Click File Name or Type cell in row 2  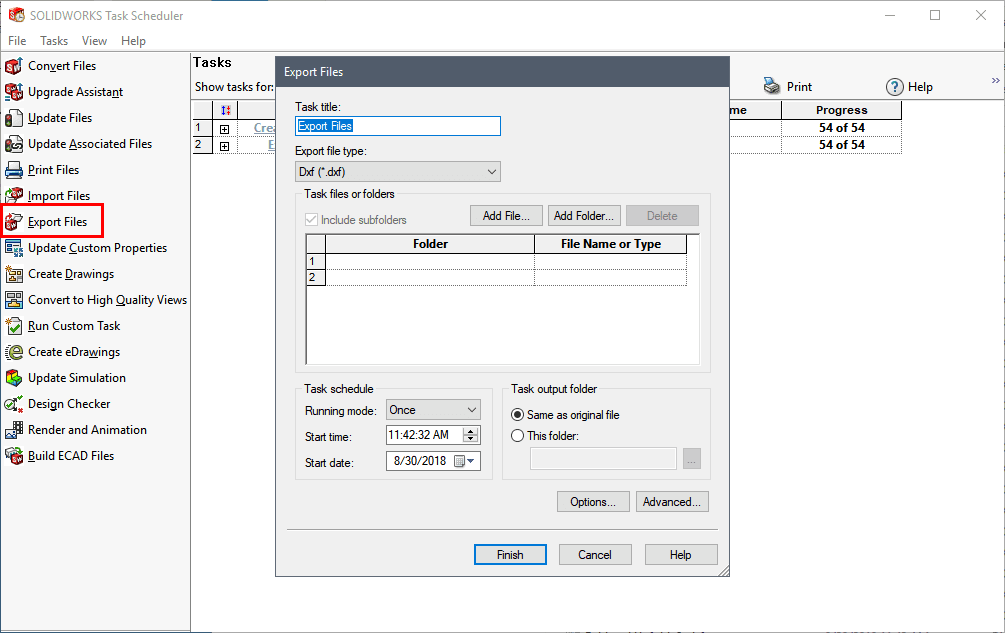[x=611, y=277]
